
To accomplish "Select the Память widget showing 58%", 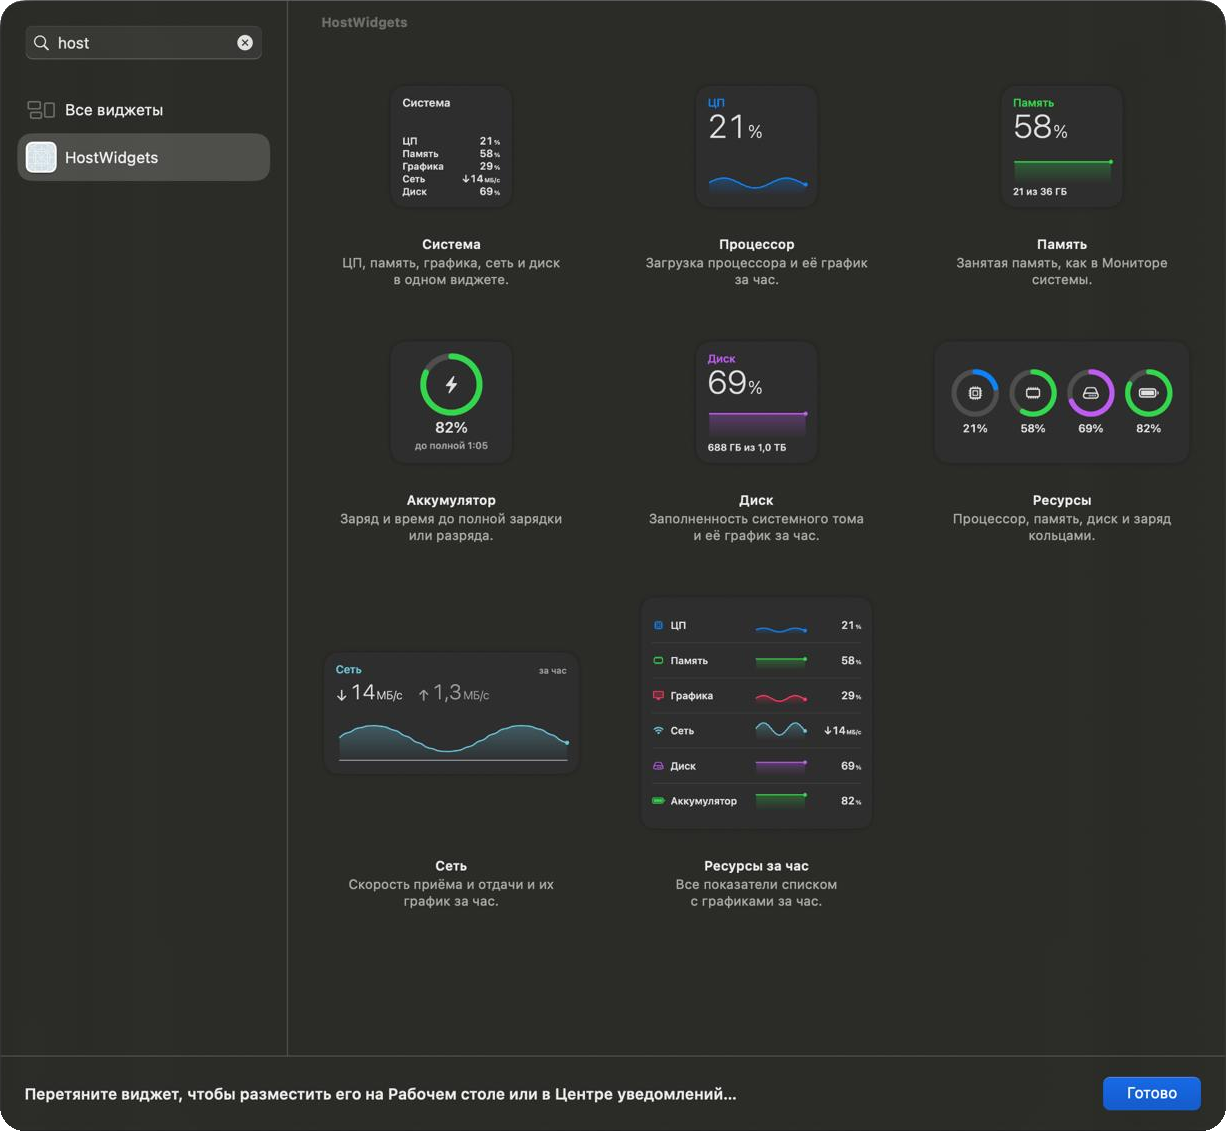I will click(x=1061, y=147).
